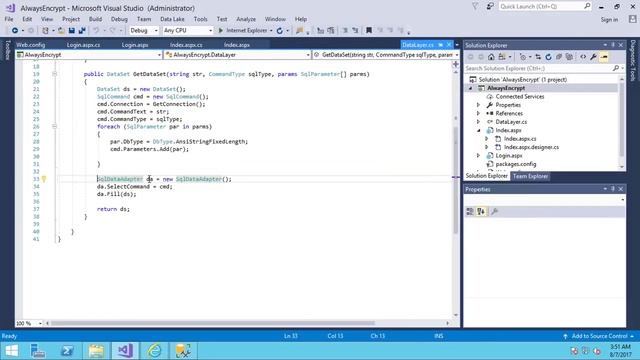Click the Property Pages wrench in Properties panel
Screen dimensions: 640x360
click(x=494, y=211)
